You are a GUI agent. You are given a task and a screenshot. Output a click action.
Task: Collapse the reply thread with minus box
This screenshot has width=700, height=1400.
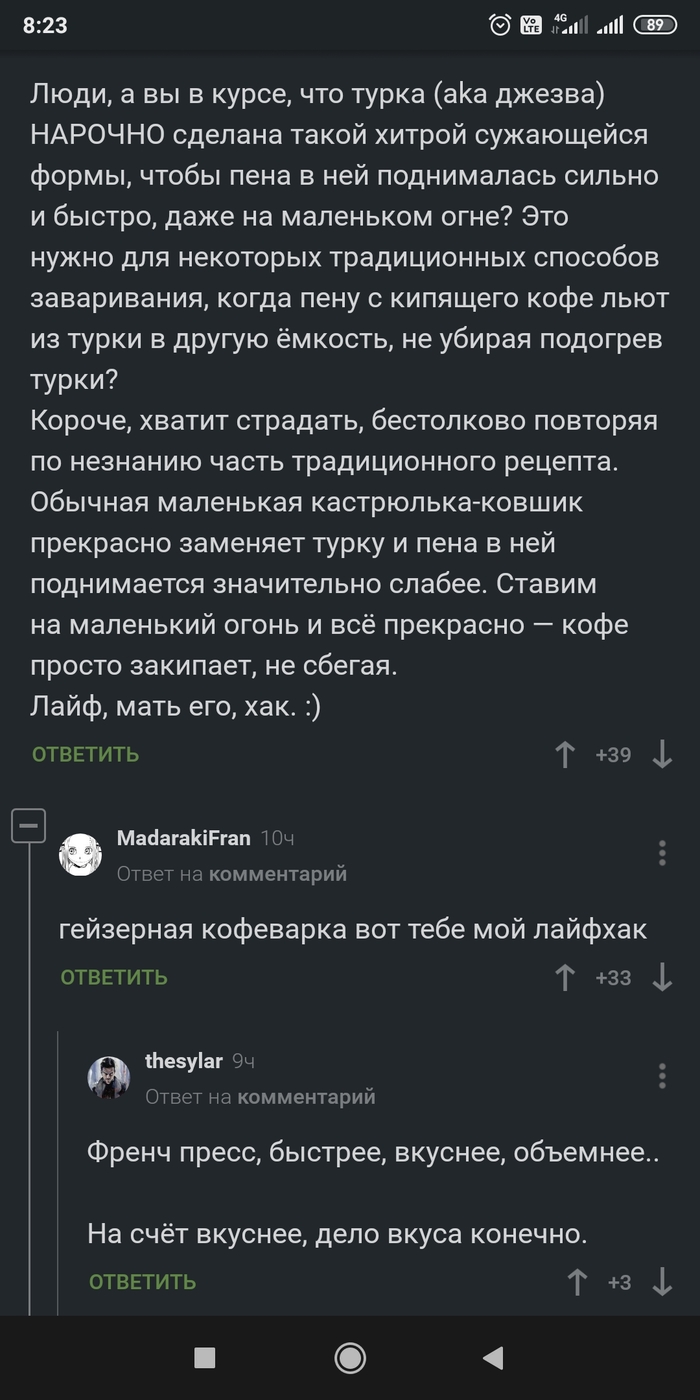[29, 826]
